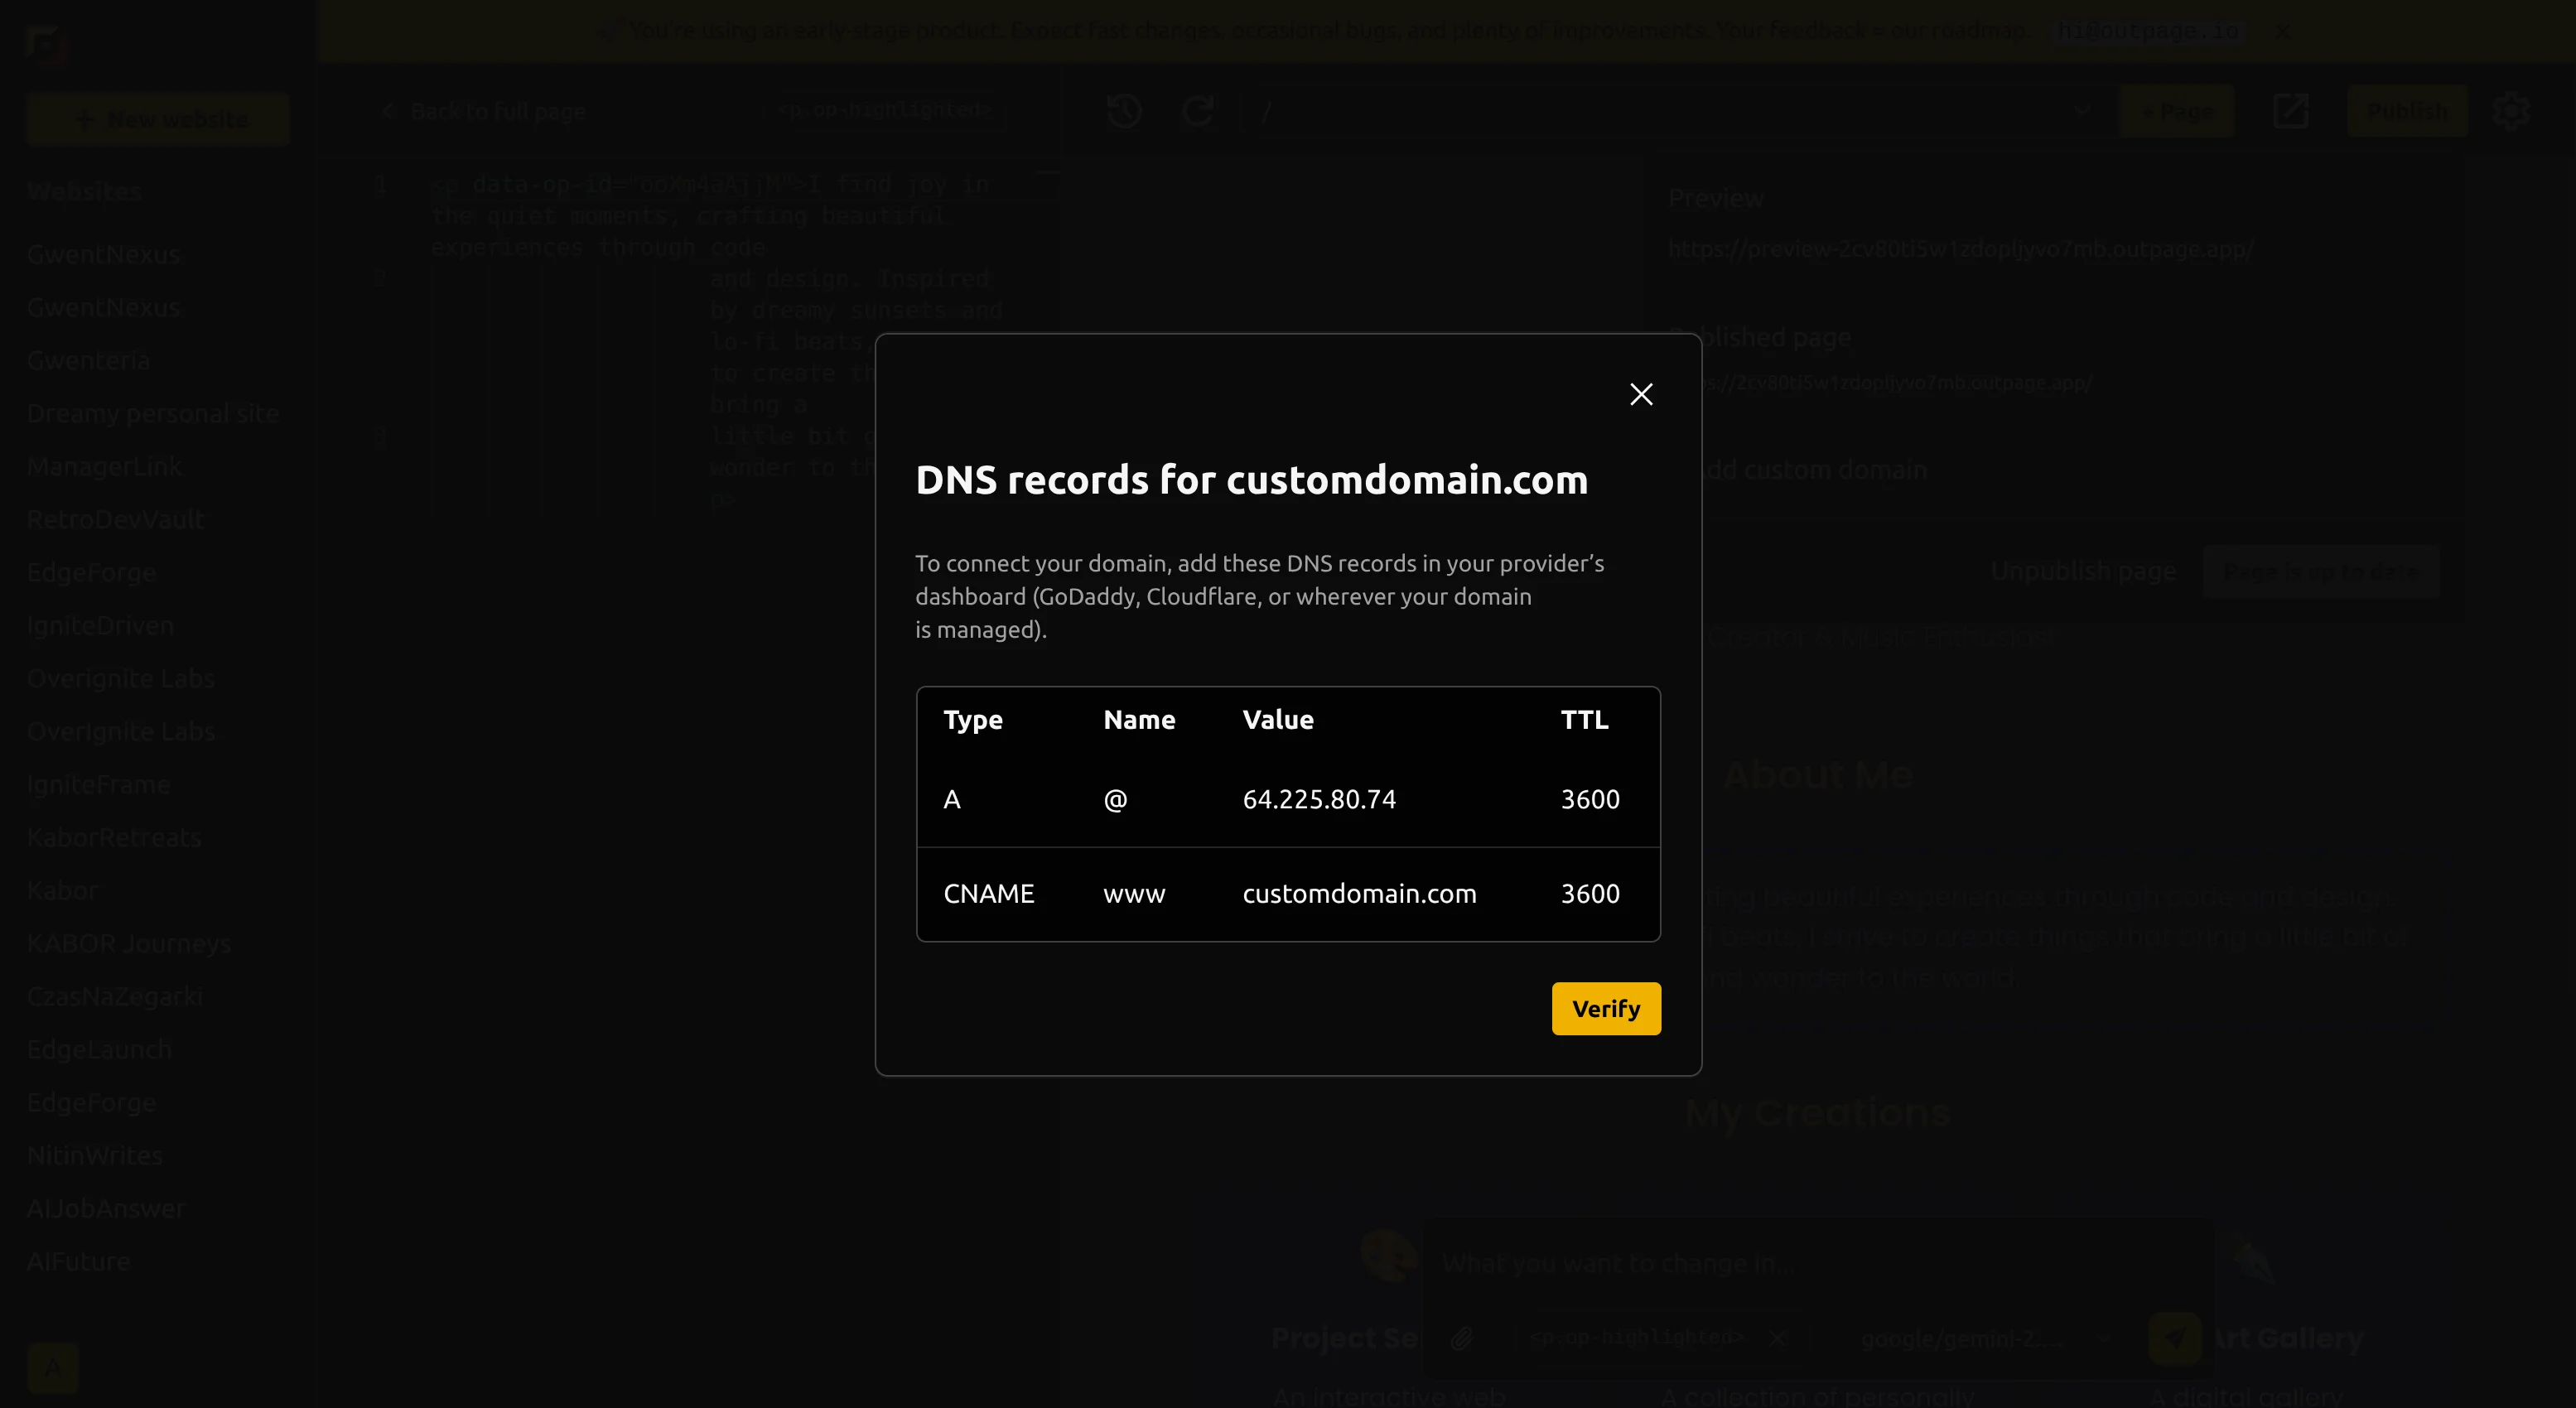Image resolution: width=2576 pixels, height=1408 pixels.
Task: Remove the op-highlighted tag in prompt bar
Action: click(1777, 1338)
